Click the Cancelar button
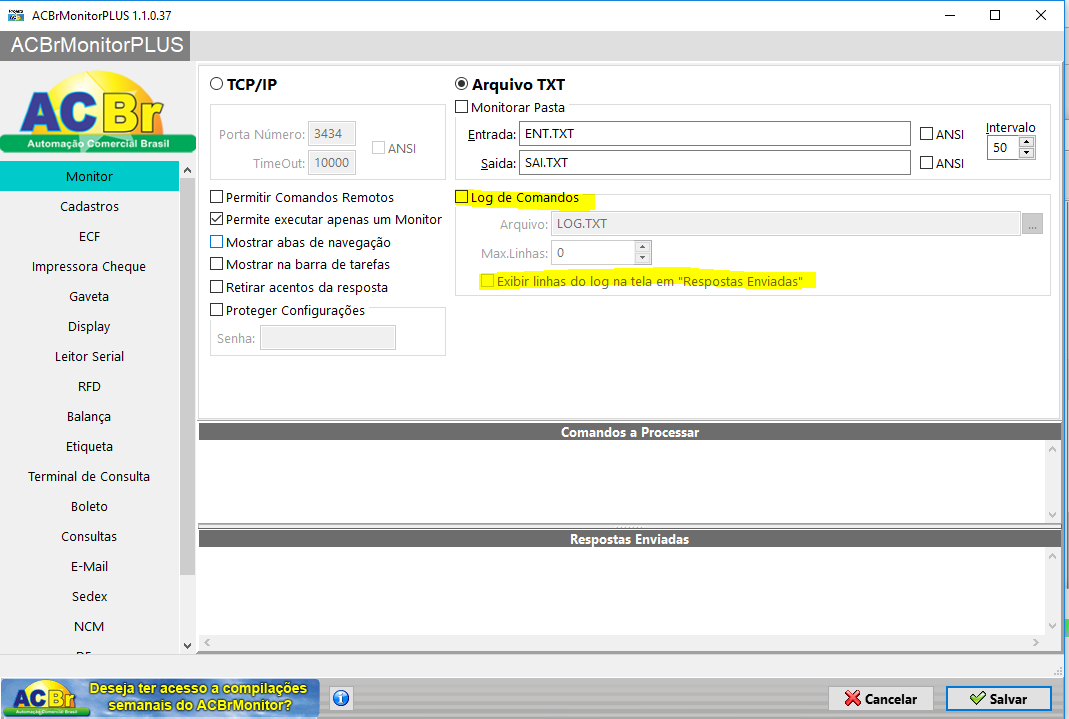The image size is (1069, 719). 880,699
